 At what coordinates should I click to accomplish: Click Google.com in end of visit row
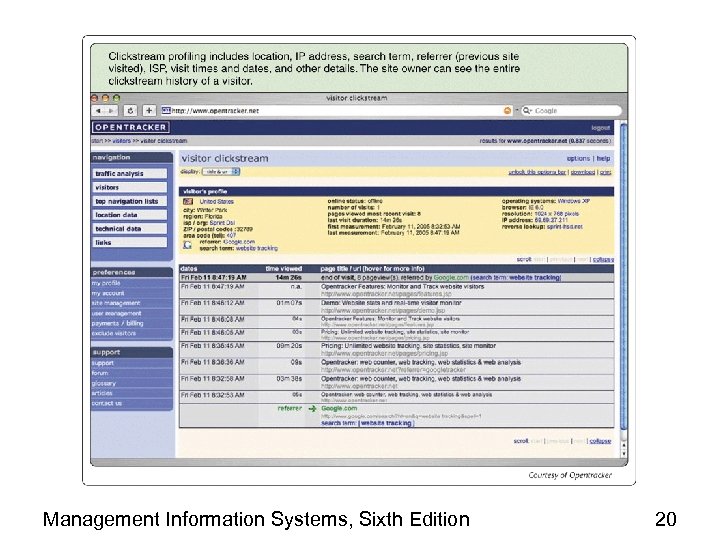click(x=451, y=278)
